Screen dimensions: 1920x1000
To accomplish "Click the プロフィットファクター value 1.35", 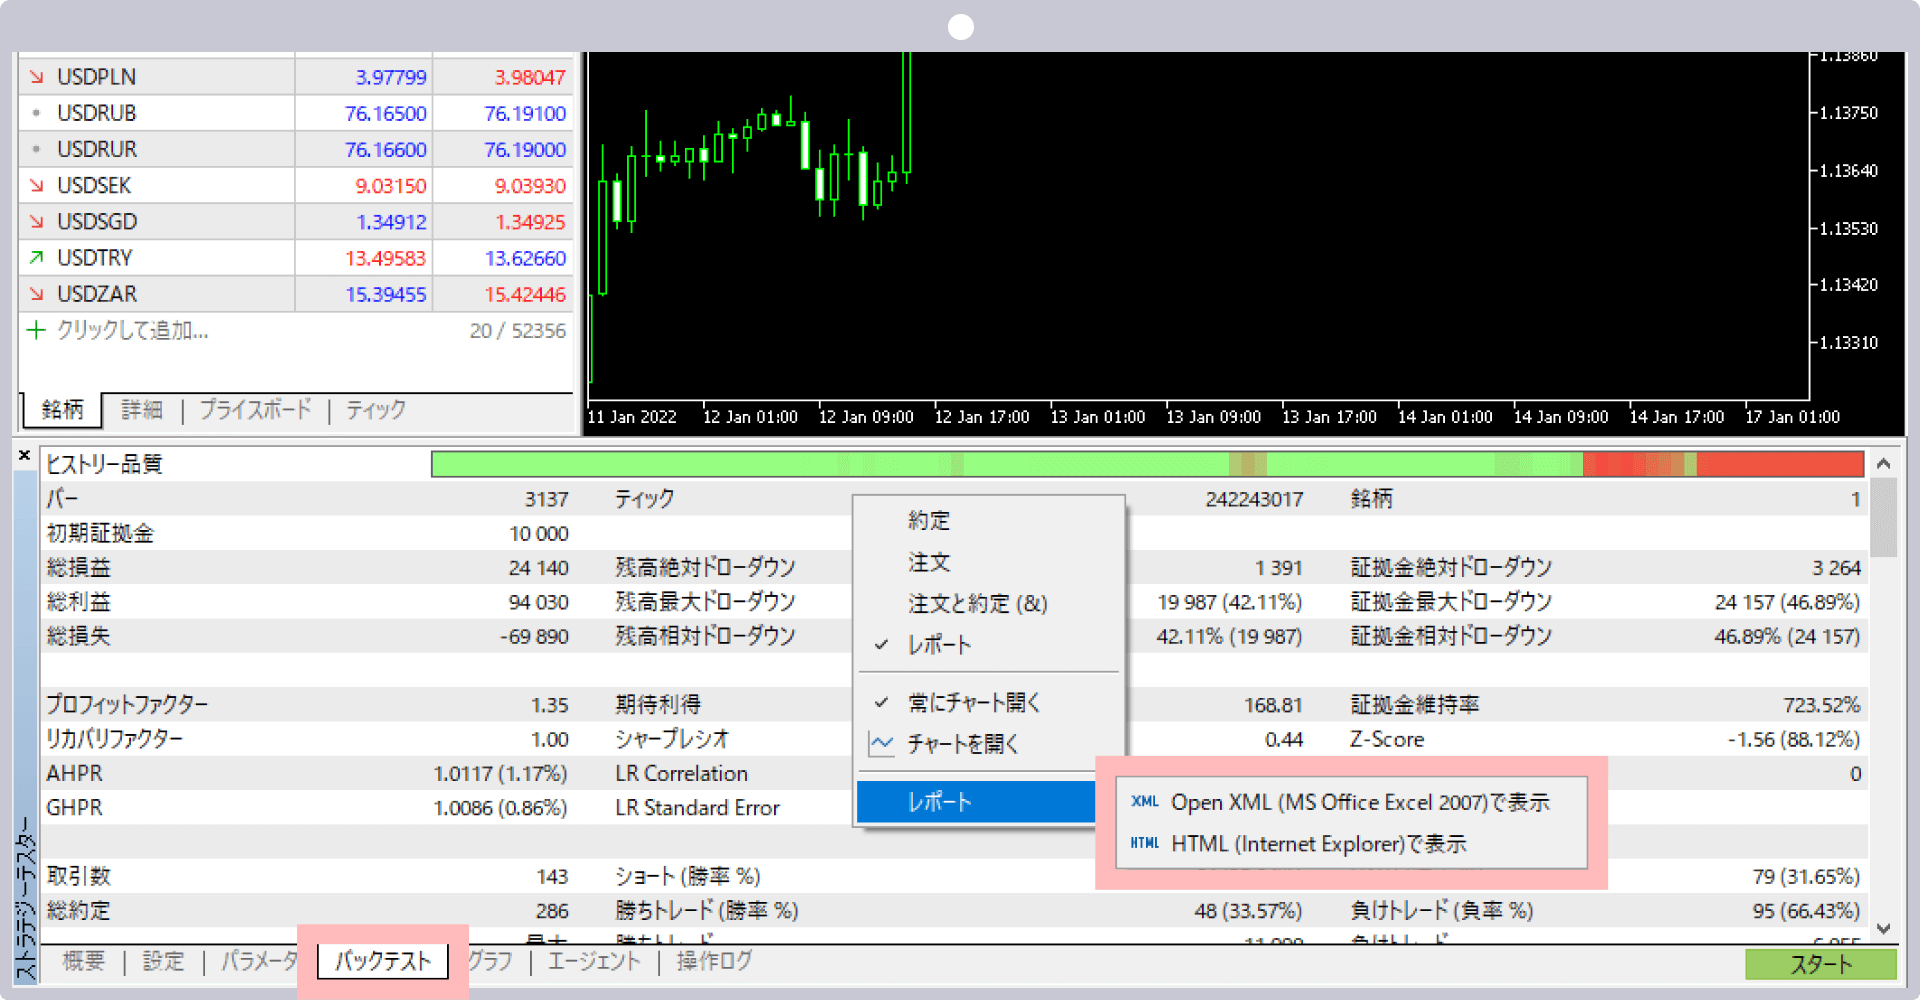I will click(x=550, y=705).
